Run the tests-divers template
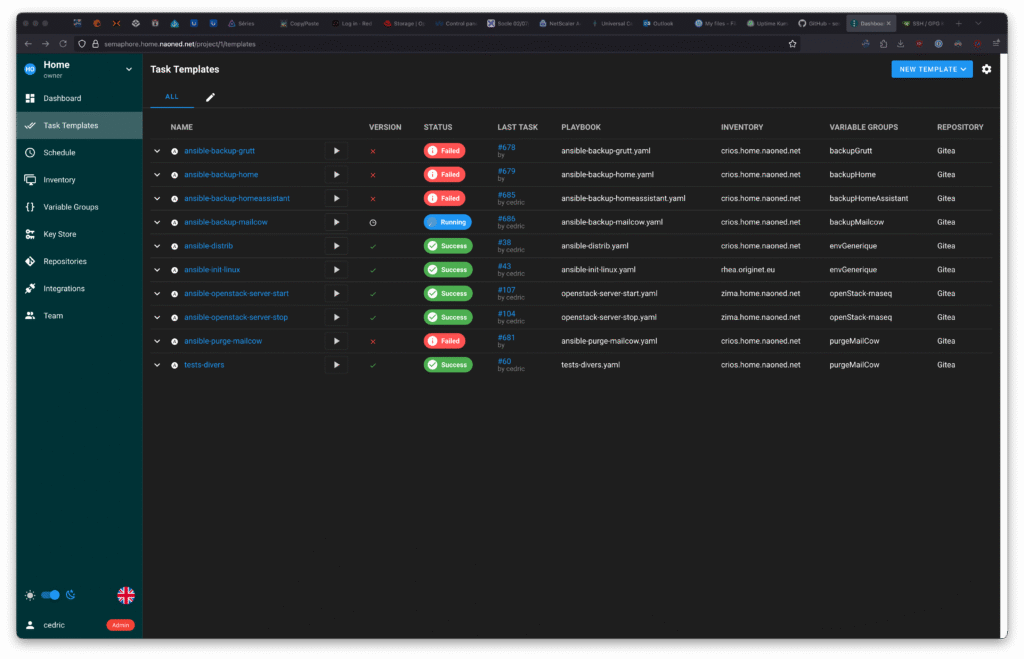This screenshot has height=659, width=1024. 336,365
